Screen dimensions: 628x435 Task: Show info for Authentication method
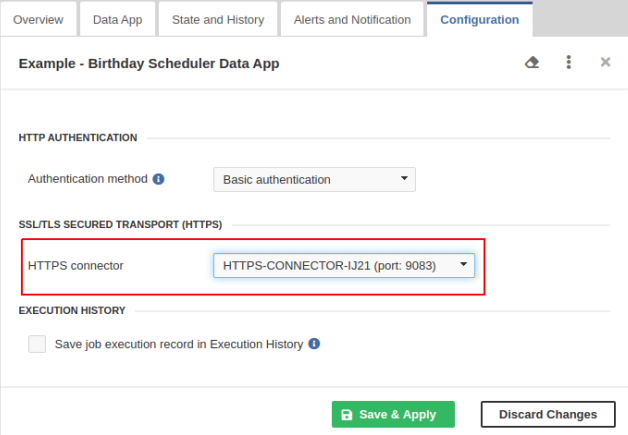(x=158, y=179)
